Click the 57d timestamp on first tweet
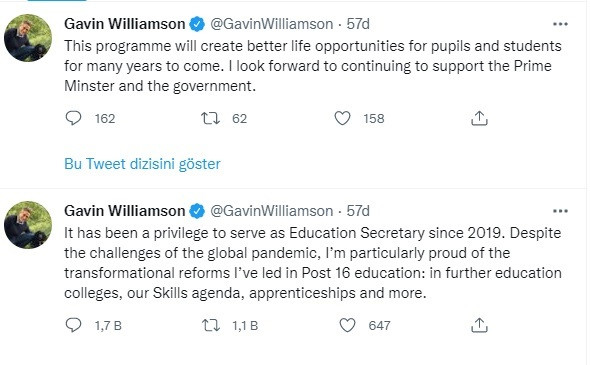The image size is (590, 365). pyautogui.click(x=358, y=24)
